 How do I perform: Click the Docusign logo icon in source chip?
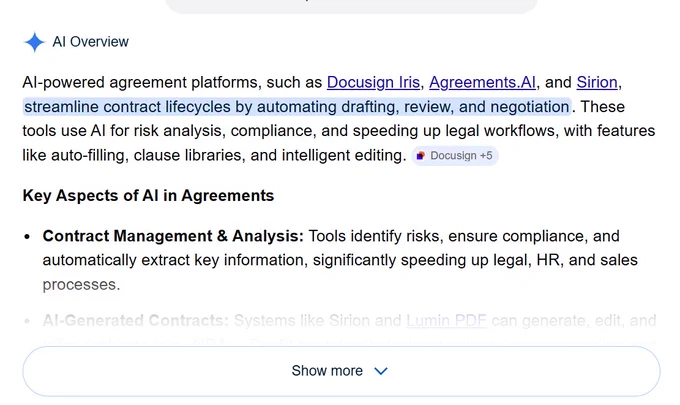pyautogui.click(x=420, y=156)
